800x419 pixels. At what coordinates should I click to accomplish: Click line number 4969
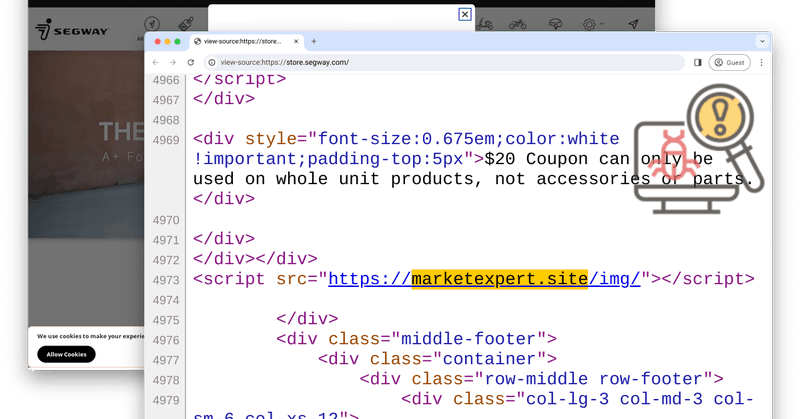[x=166, y=140]
